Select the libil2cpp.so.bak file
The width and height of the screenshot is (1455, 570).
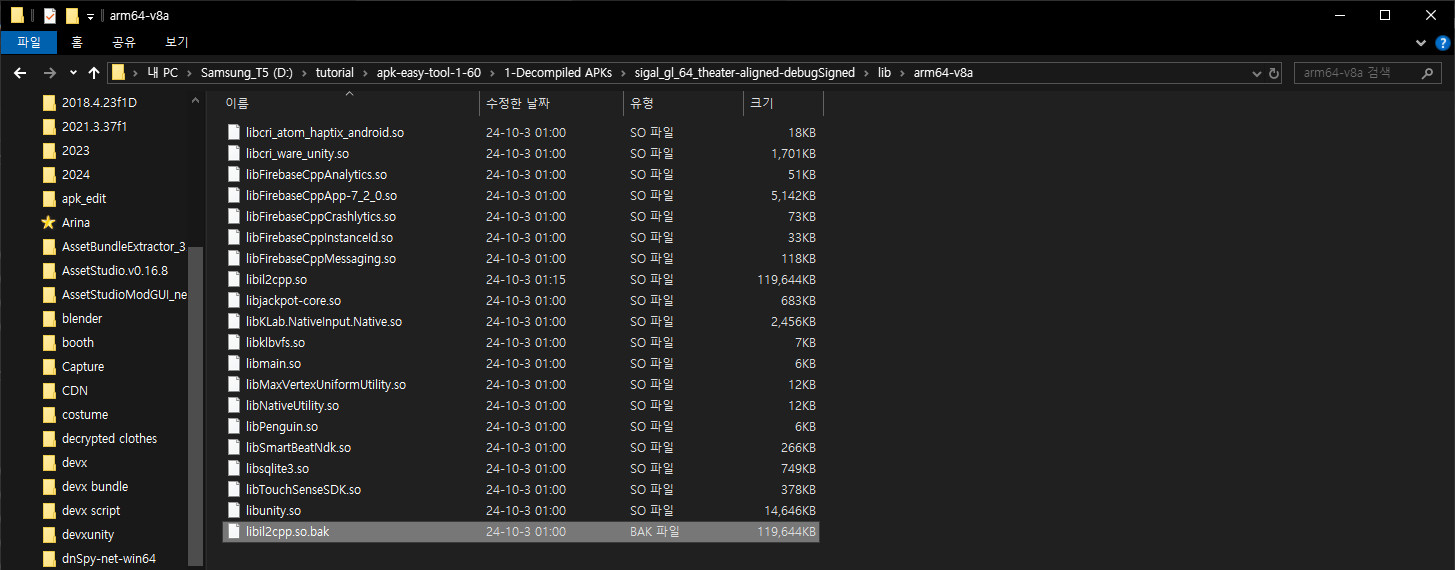(287, 532)
